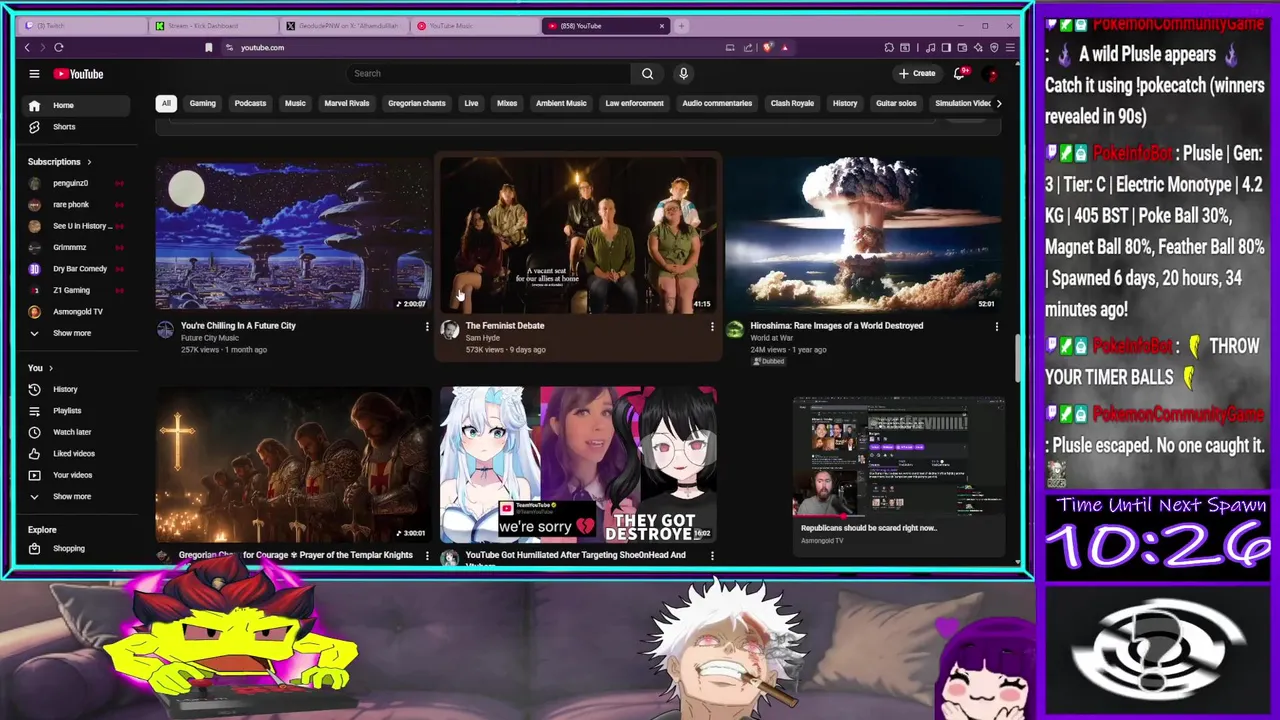This screenshot has width=1280, height=720.
Task: Switch to YouTube Music browser tab
Action: click(x=477, y=26)
